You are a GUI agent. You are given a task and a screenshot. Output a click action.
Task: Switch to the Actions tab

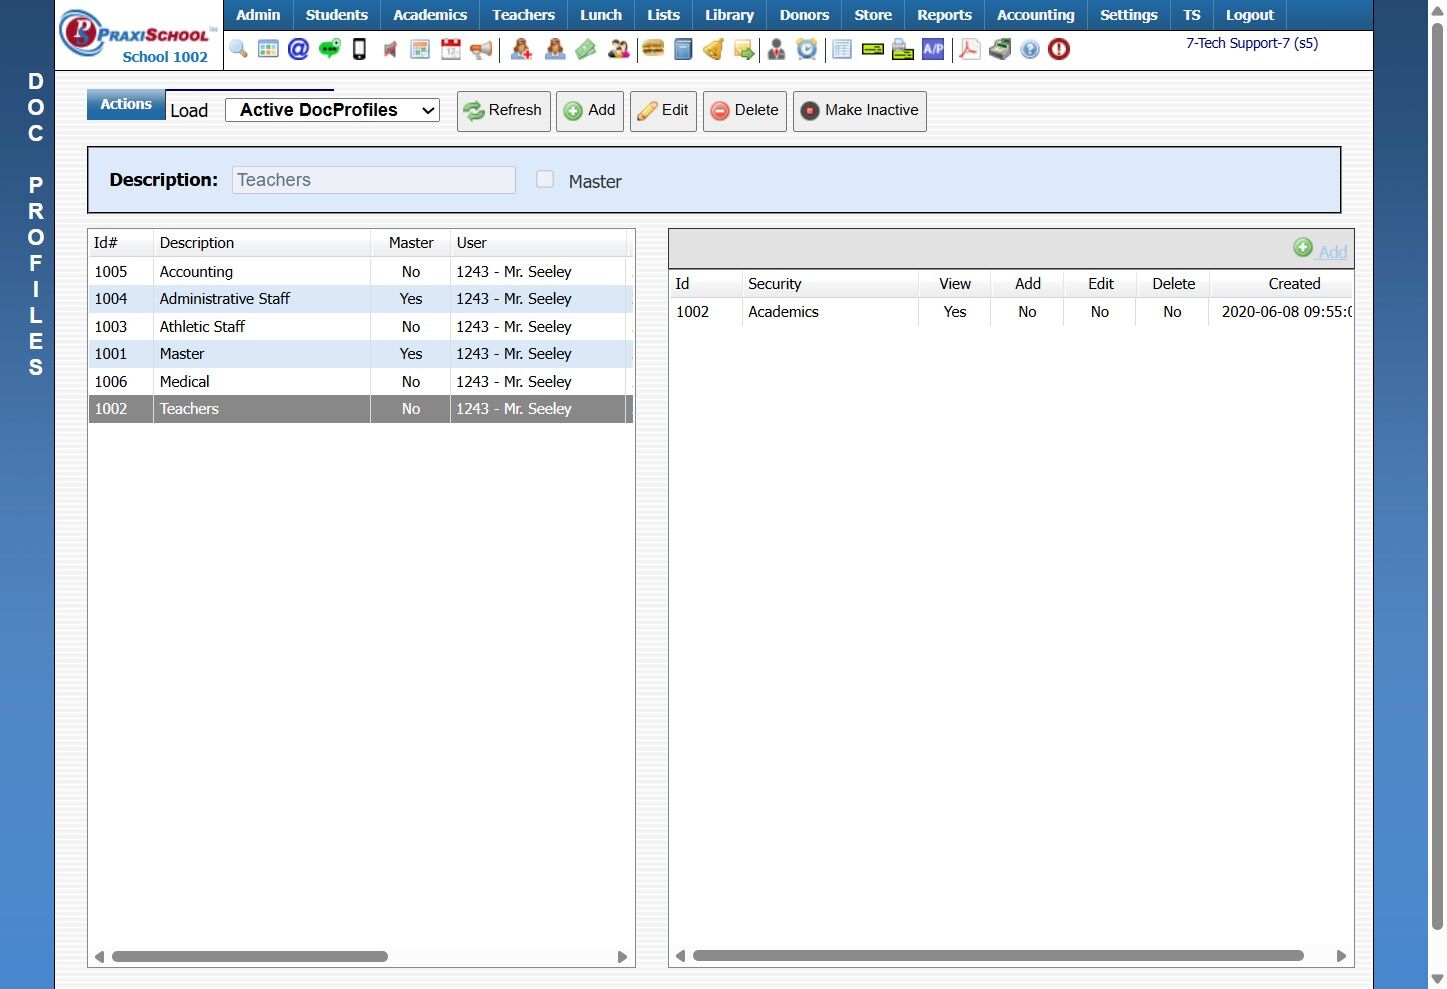pyautogui.click(x=126, y=104)
